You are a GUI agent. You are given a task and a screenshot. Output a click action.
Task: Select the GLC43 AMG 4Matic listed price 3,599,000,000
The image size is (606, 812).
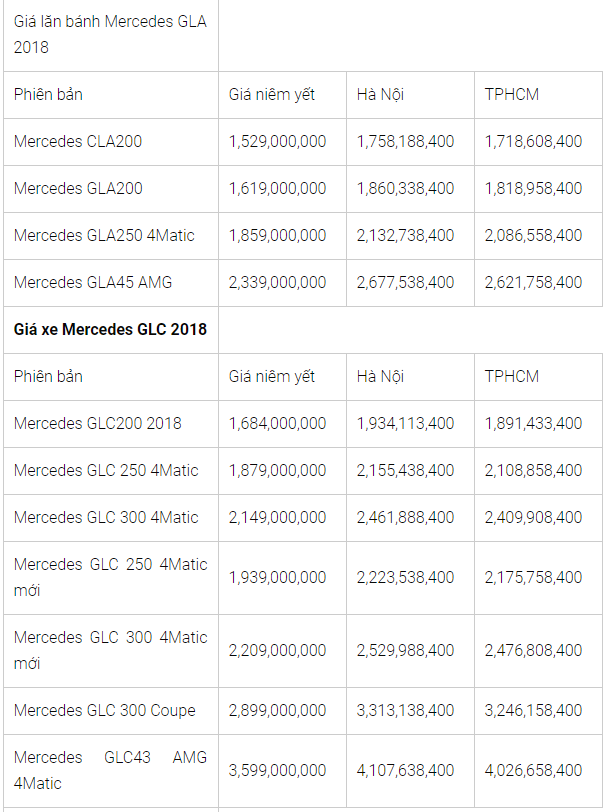pyautogui.click(x=277, y=771)
